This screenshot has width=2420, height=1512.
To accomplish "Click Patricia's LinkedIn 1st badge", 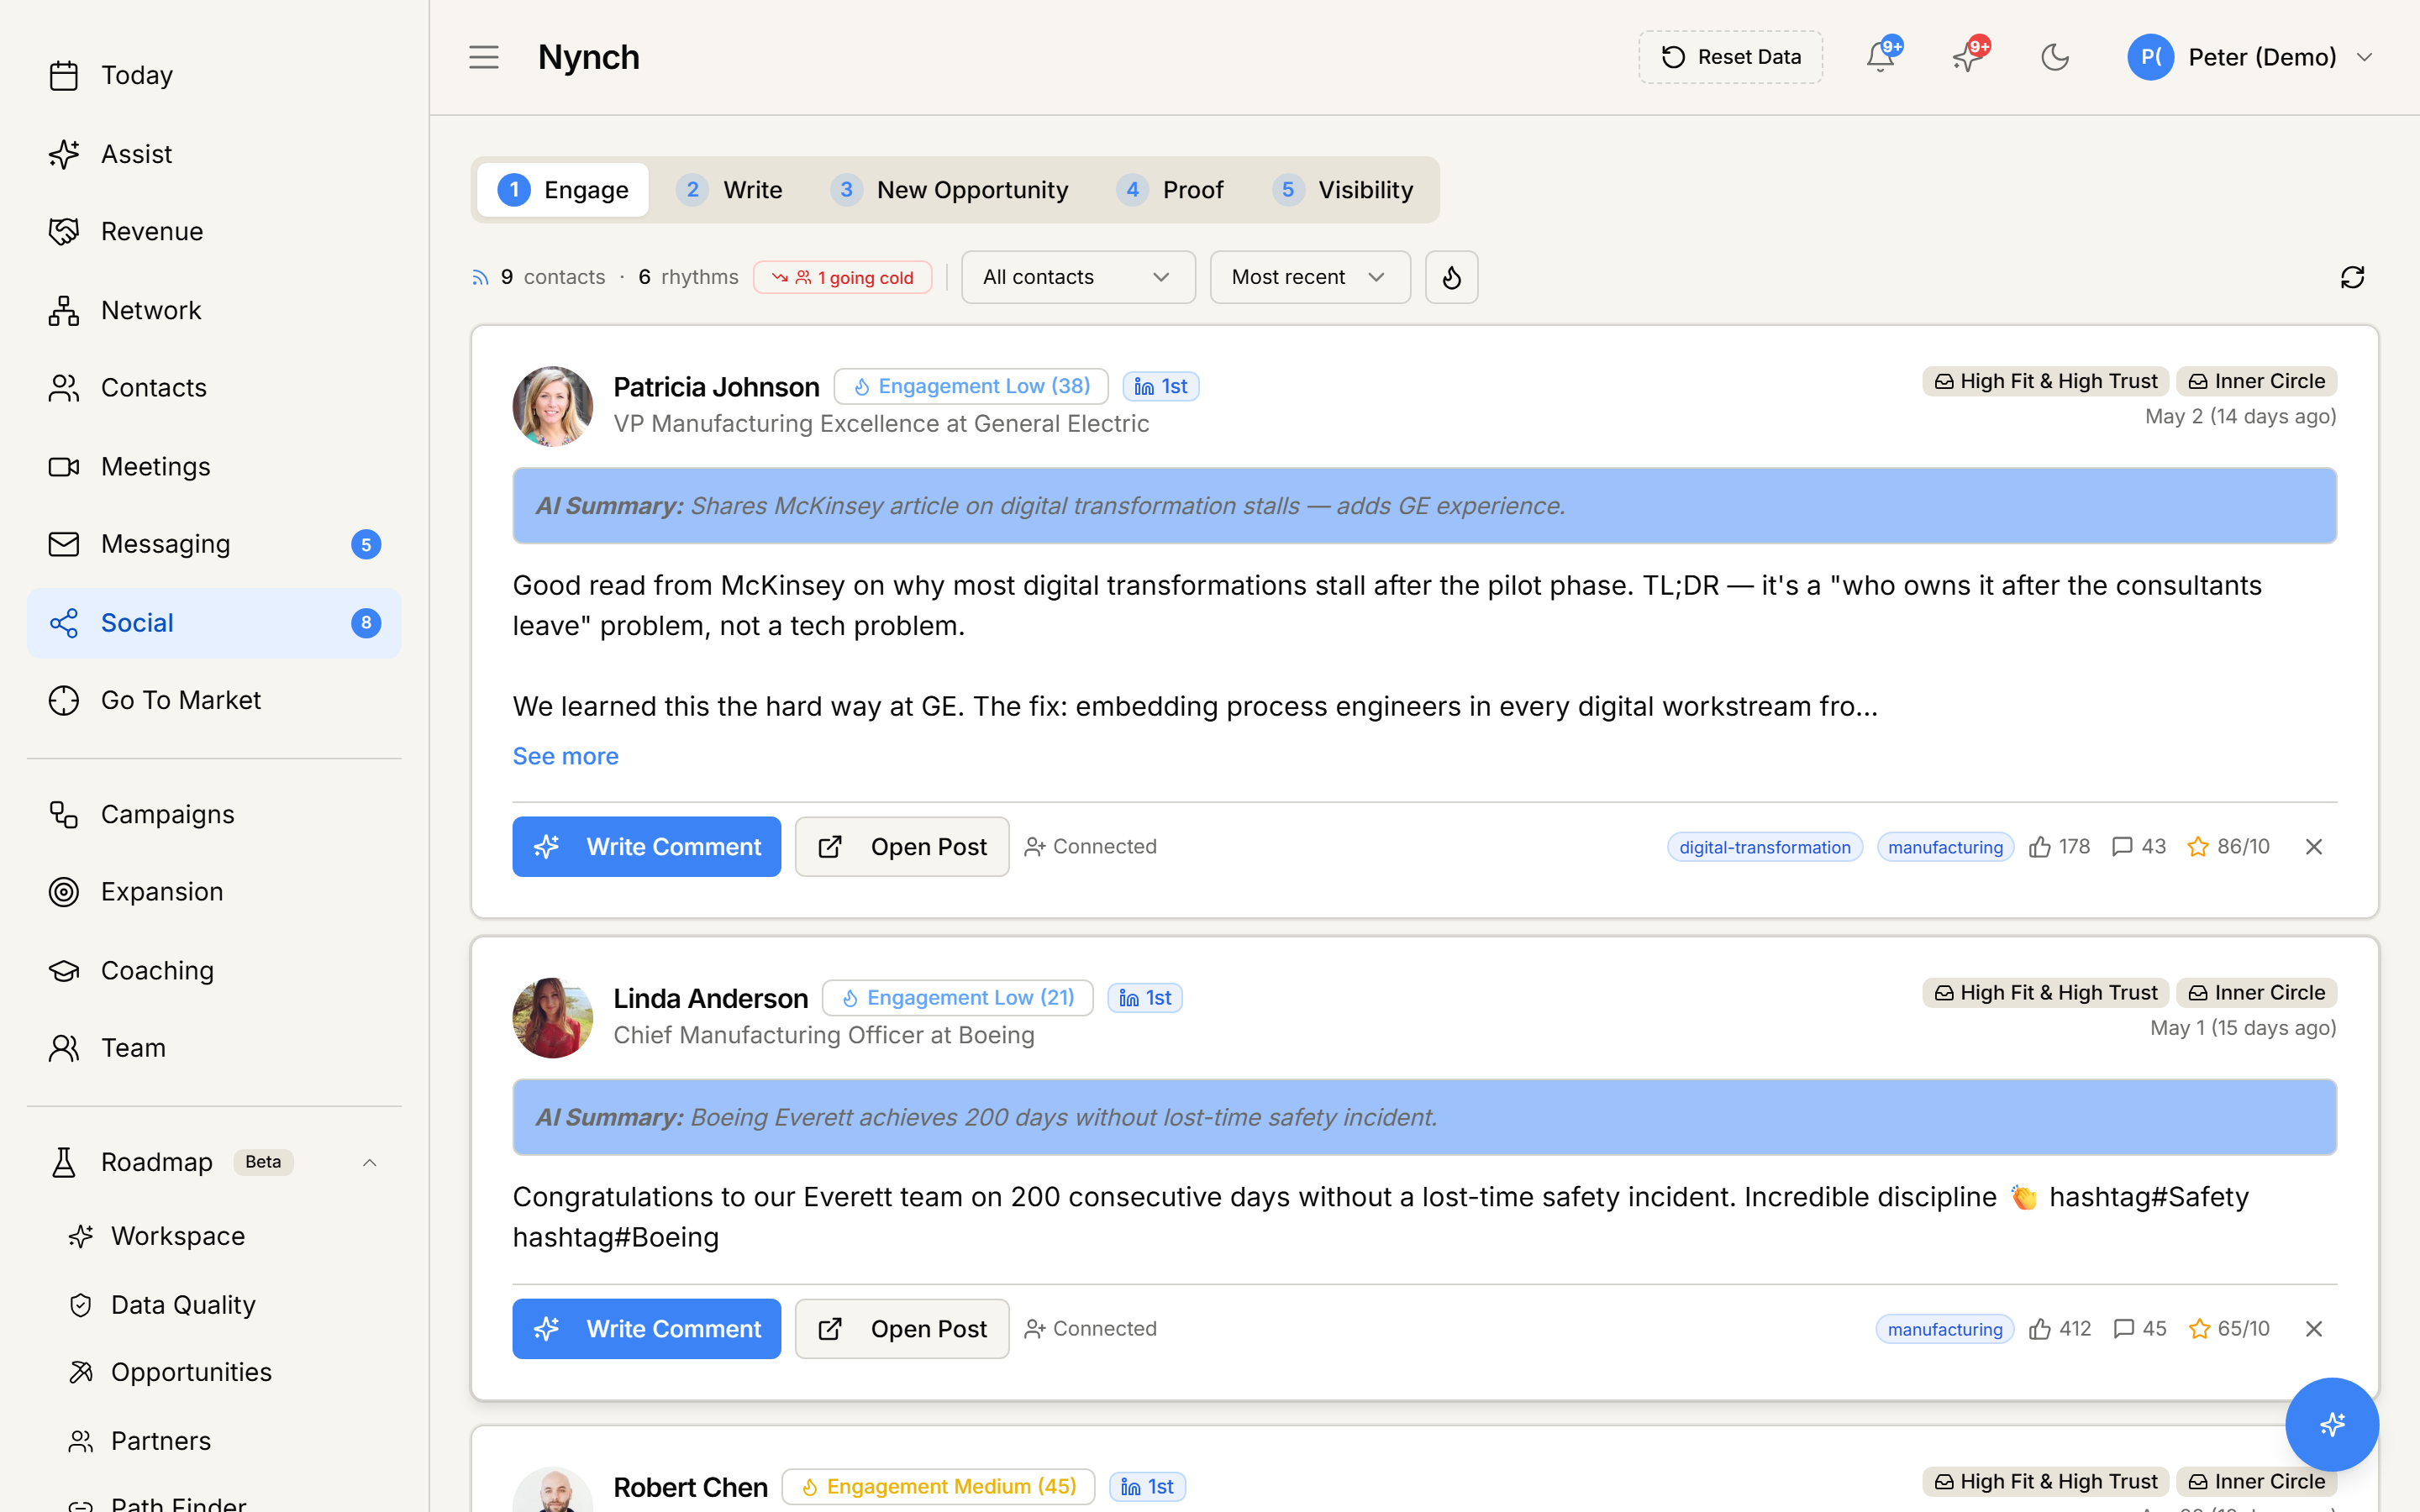I will coord(1160,386).
